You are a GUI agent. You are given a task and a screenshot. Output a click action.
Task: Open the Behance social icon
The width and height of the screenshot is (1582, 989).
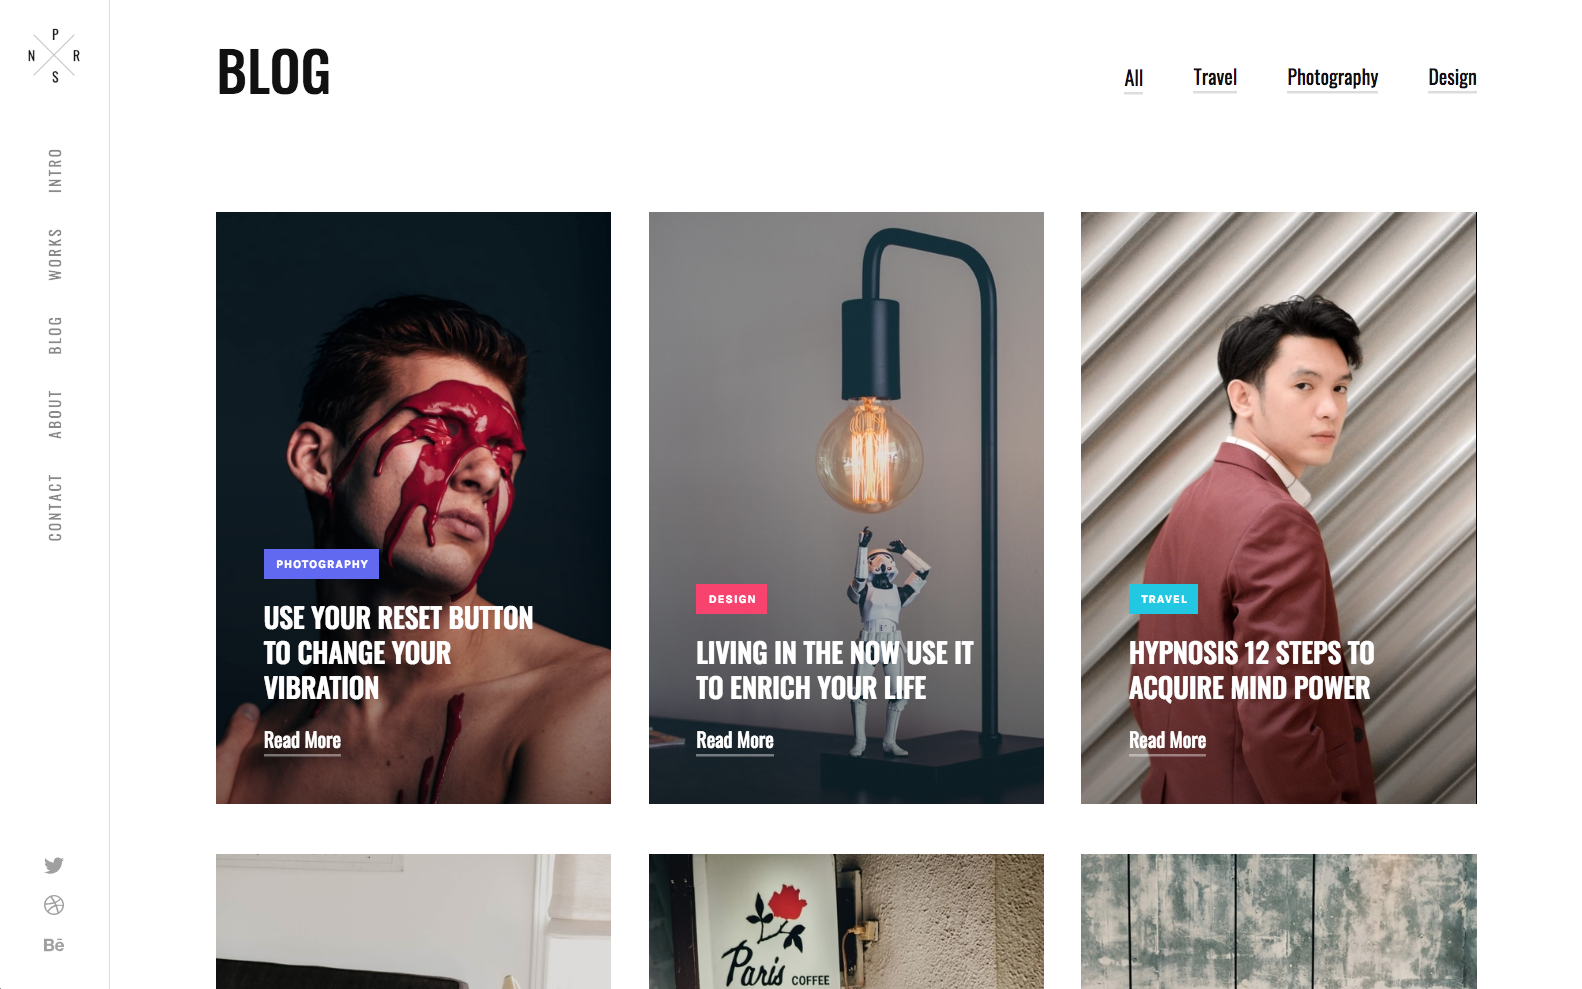tap(54, 945)
